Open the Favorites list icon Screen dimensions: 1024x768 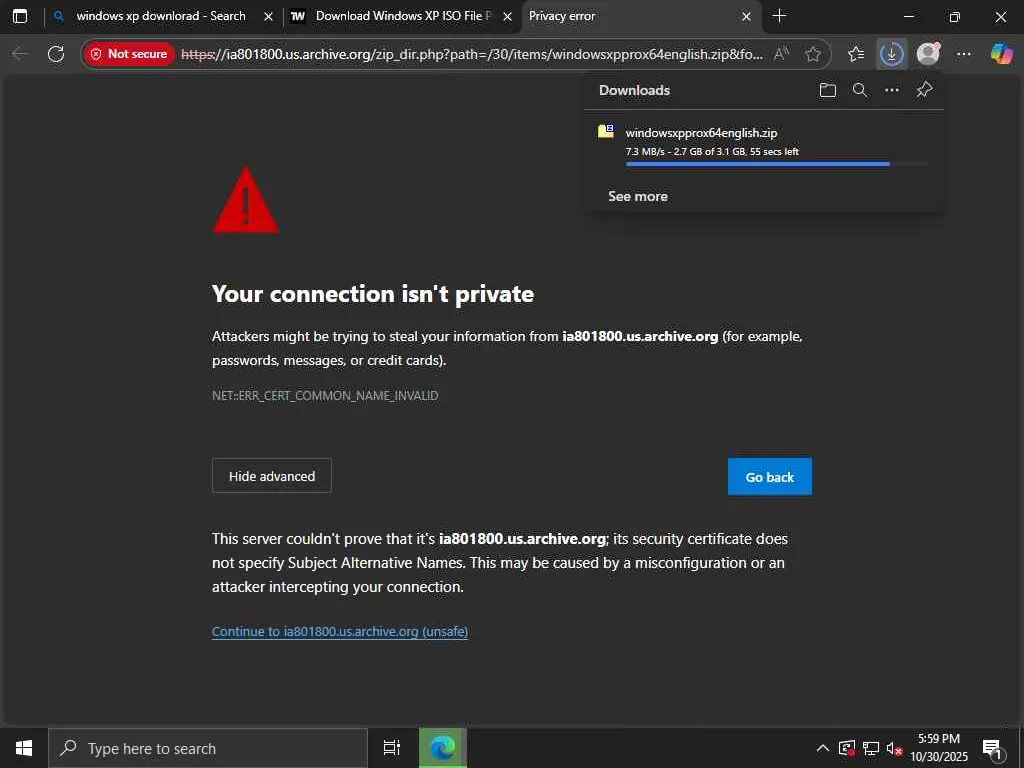pyautogui.click(x=856, y=54)
